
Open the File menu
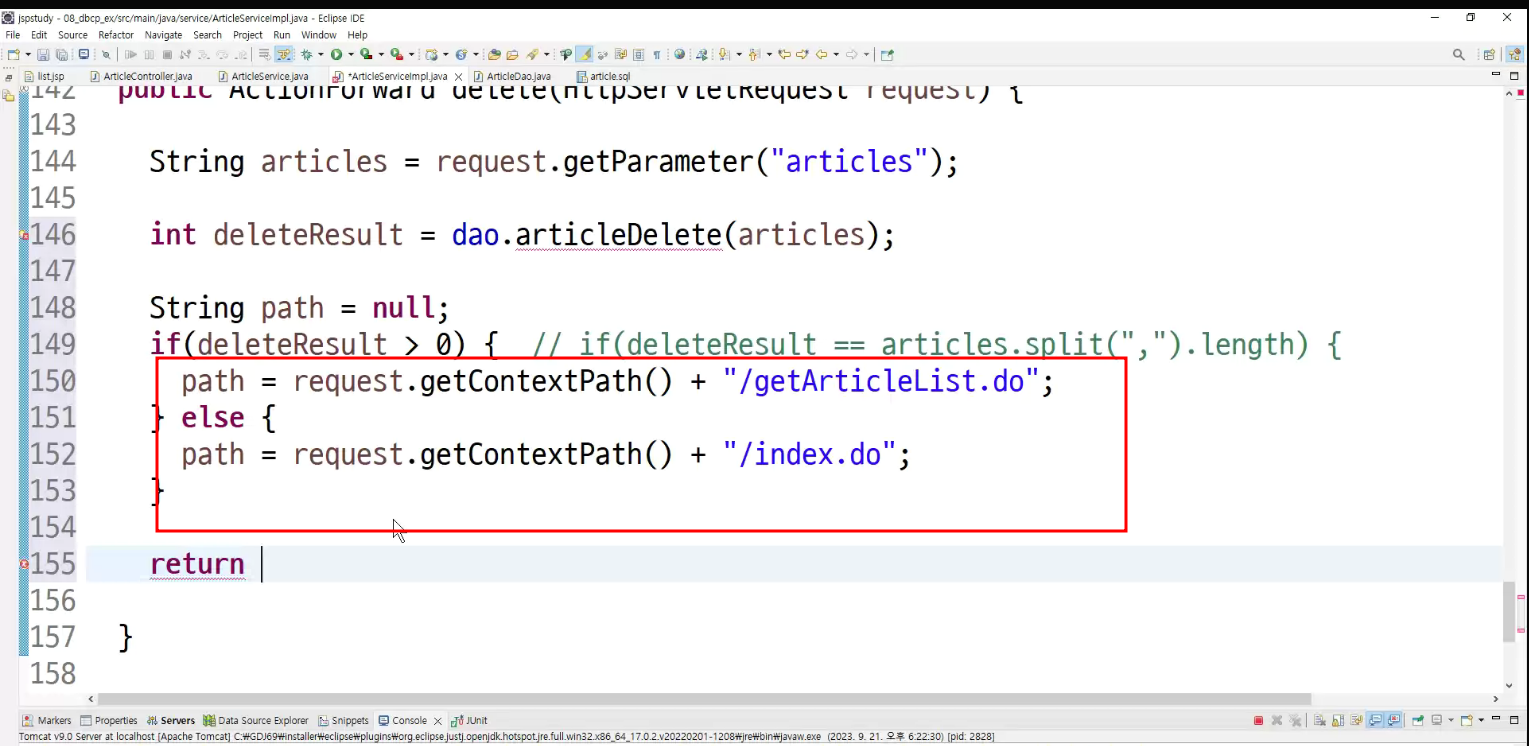tap(13, 35)
